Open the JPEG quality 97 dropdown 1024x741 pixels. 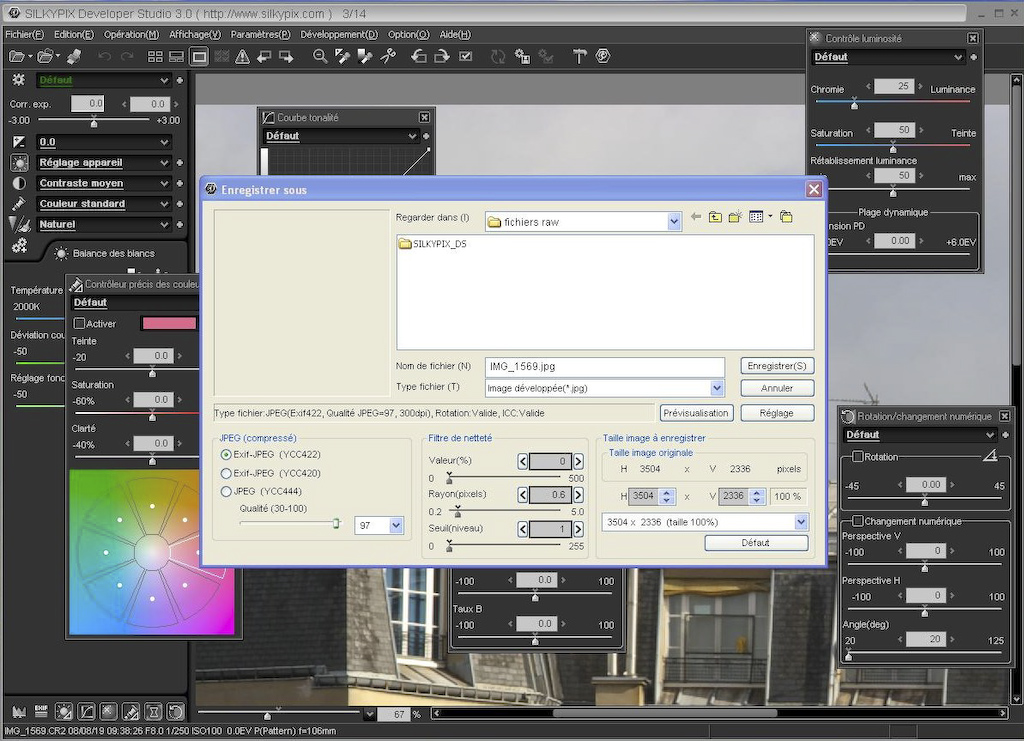[x=396, y=525]
